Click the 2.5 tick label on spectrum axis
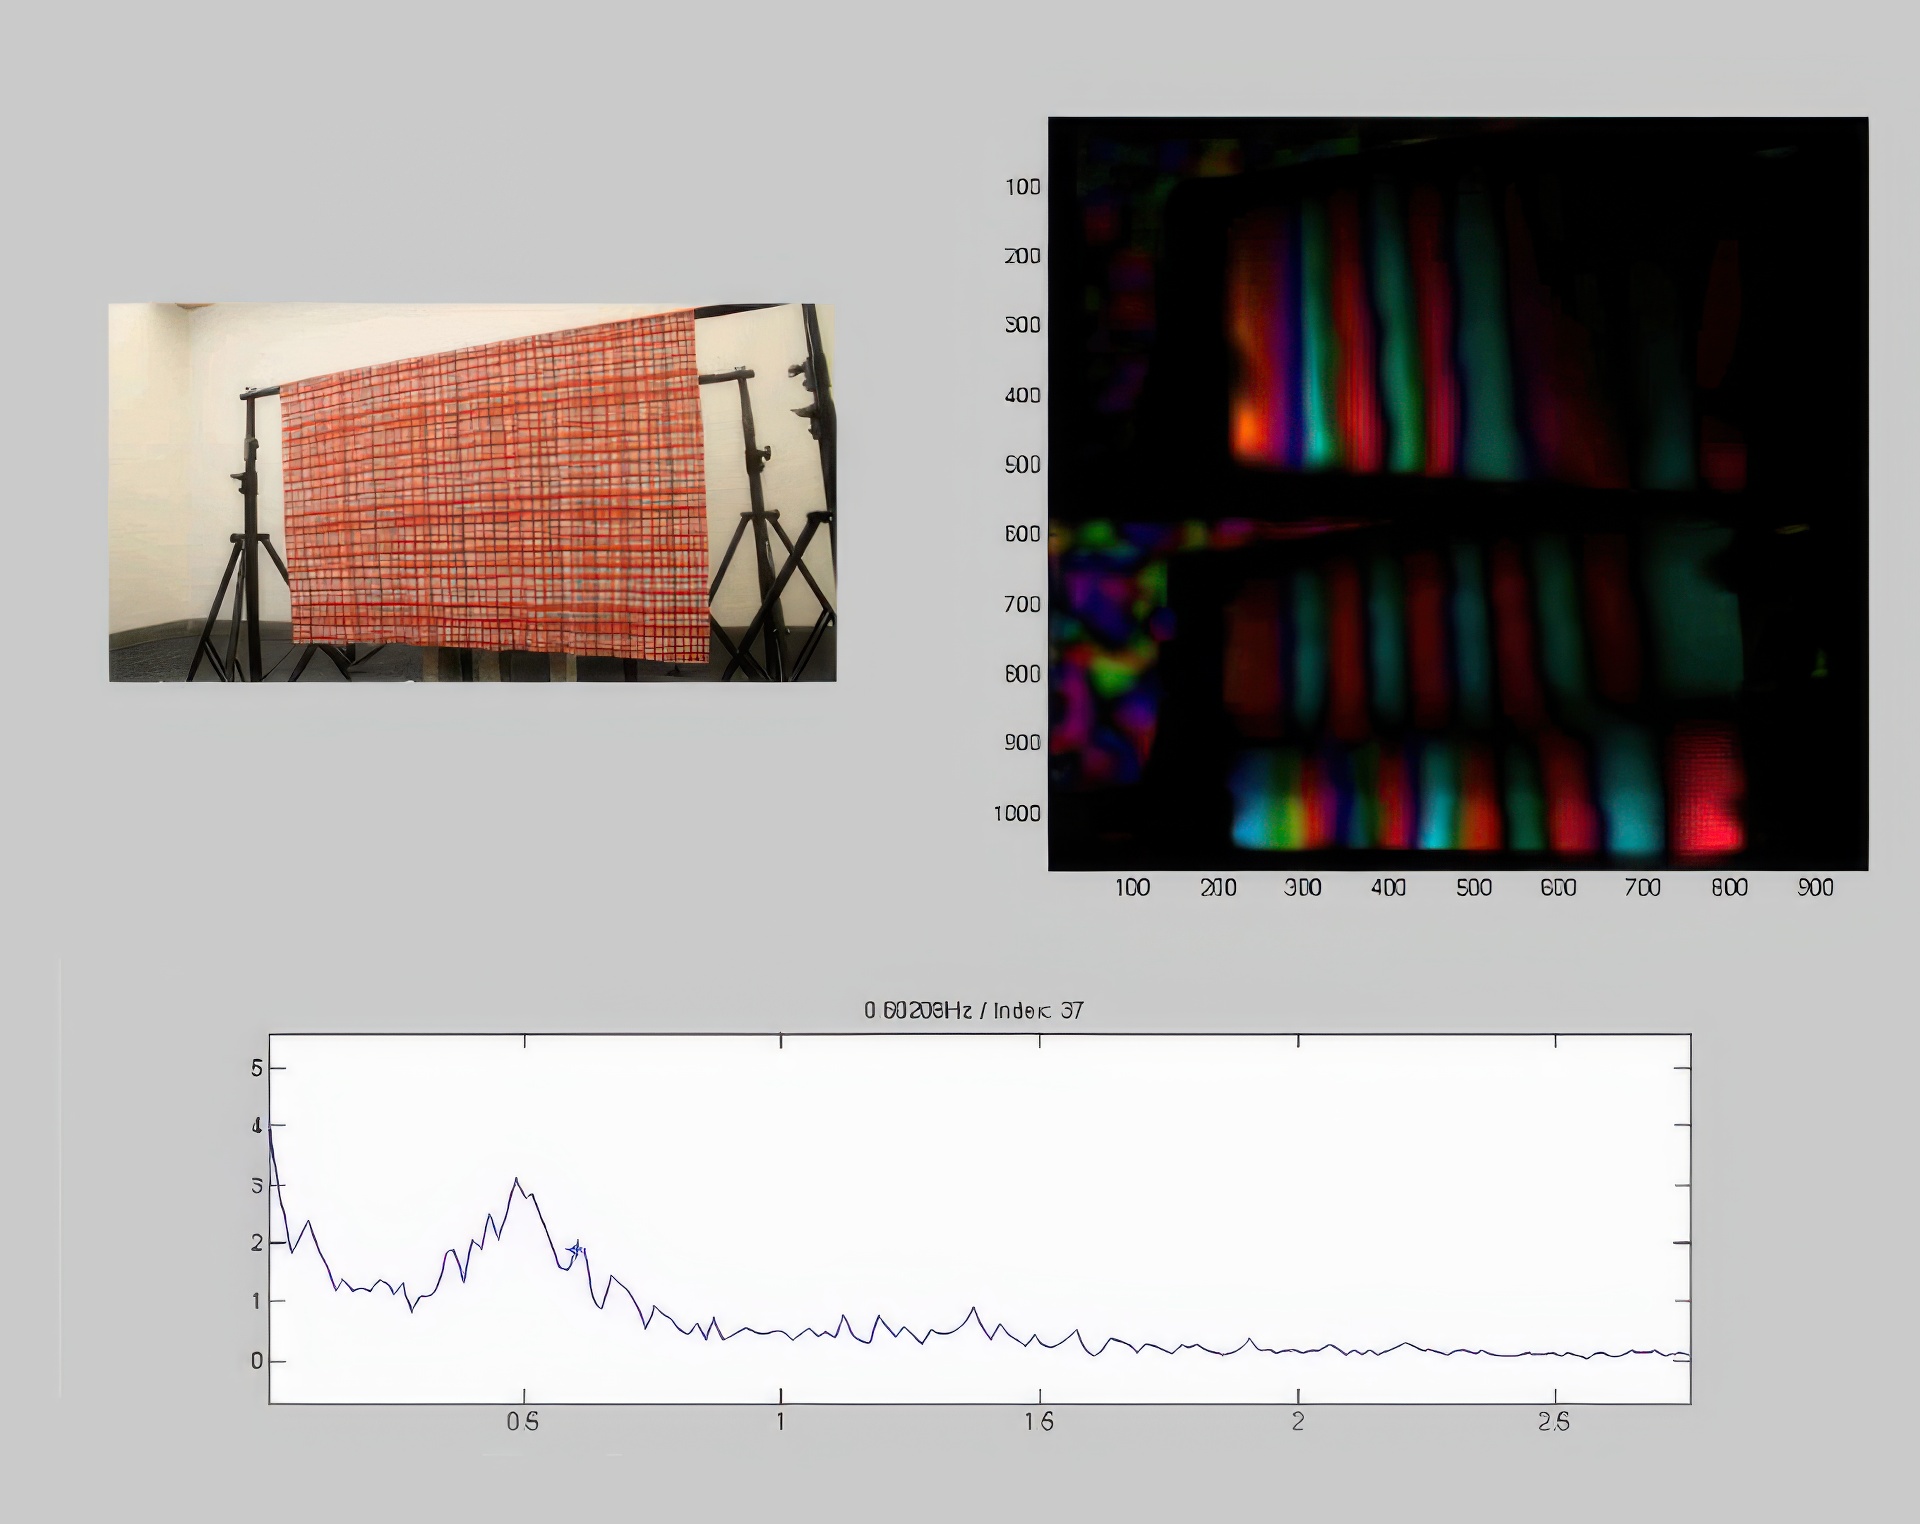Screen dimensions: 1920x1524 [1553, 1422]
